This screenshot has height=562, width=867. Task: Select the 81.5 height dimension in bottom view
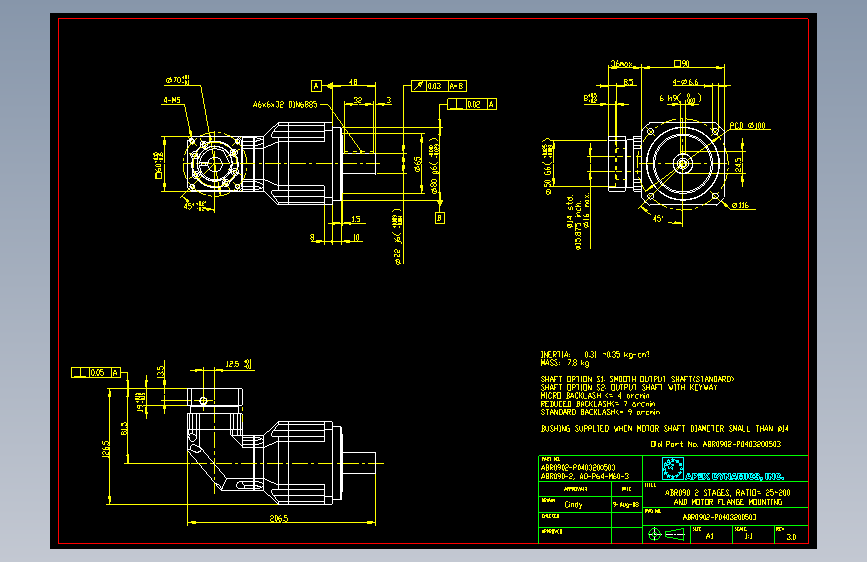pos(124,428)
